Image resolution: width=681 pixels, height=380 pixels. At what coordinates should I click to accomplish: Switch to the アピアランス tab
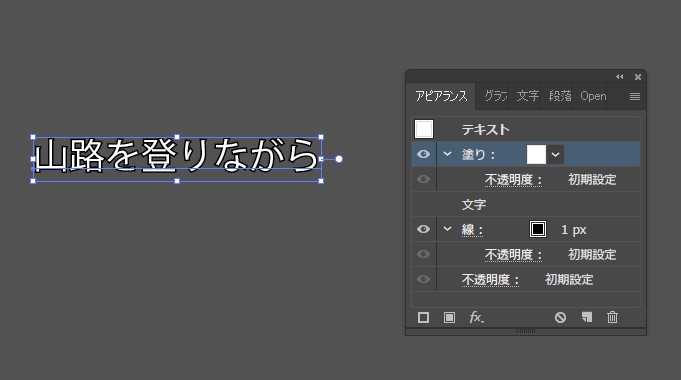441,96
